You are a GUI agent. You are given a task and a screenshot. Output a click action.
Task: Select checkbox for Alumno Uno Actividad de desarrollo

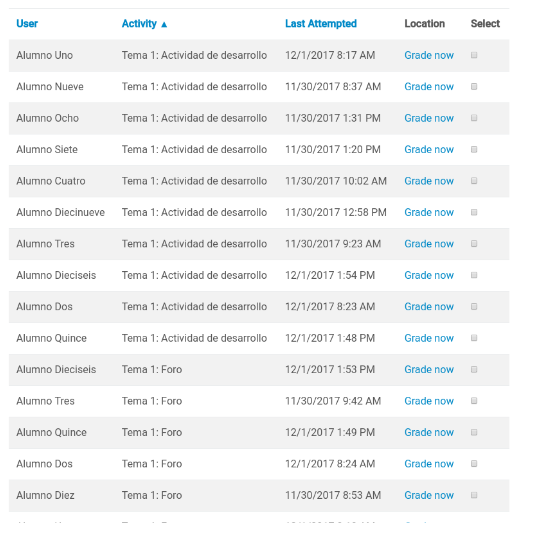click(474, 55)
